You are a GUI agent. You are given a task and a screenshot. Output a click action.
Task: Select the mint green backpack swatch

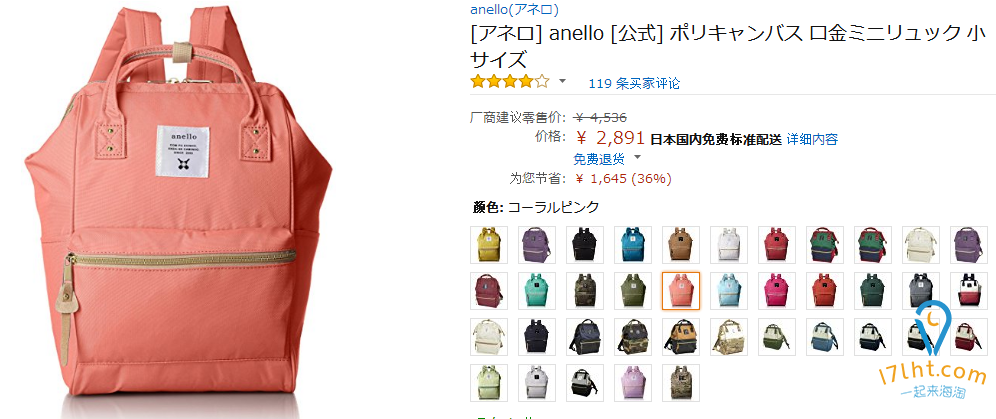(537, 291)
